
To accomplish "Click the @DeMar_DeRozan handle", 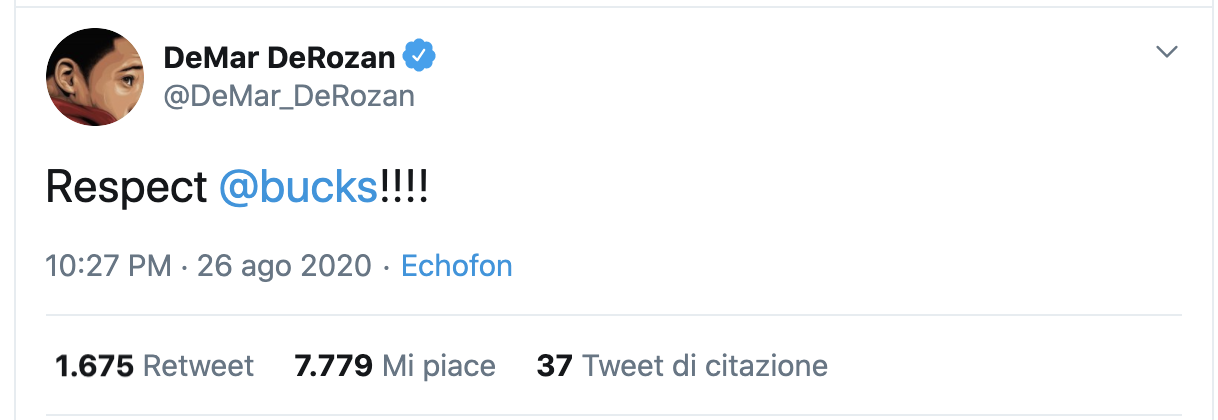I will coord(289,96).
